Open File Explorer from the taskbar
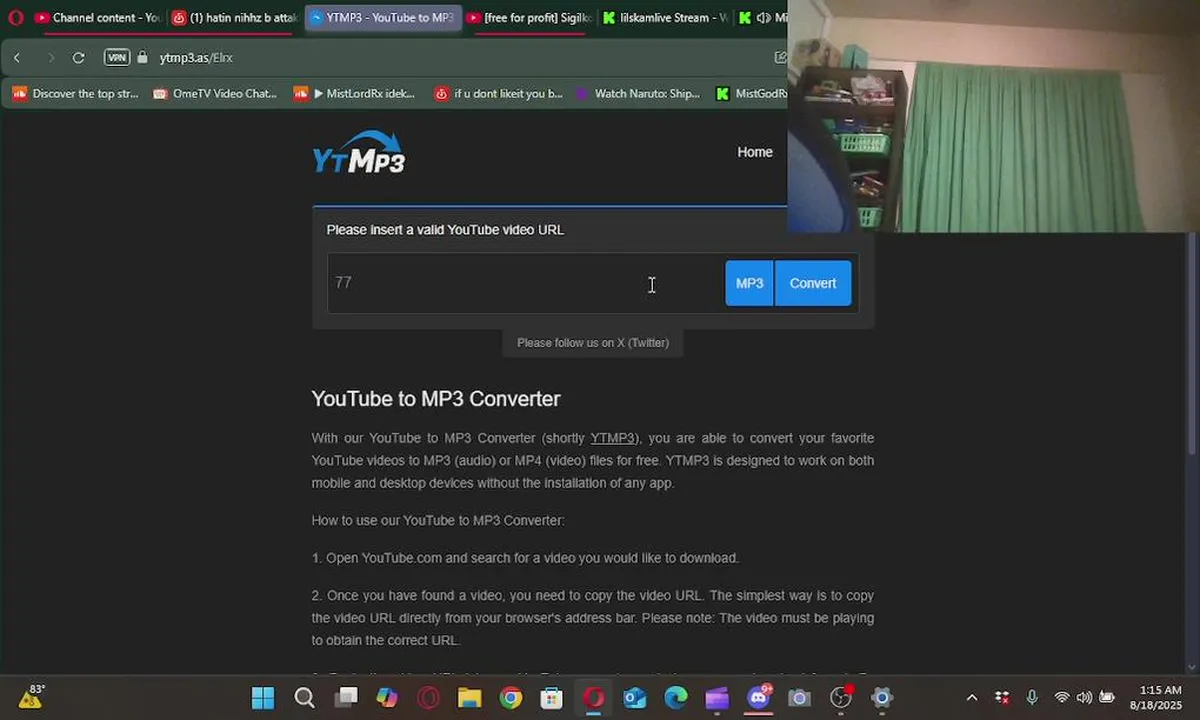The image size is (1200, 720). tap(469, 698)
